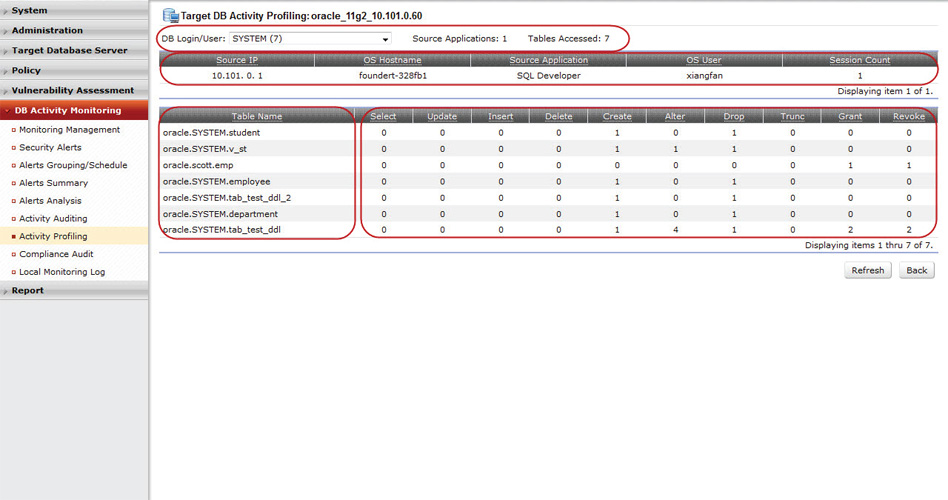Image resolution: width=948 pixels, height=500 pixels.
Task: Sort by Select column header
Action: pos(383,116)
